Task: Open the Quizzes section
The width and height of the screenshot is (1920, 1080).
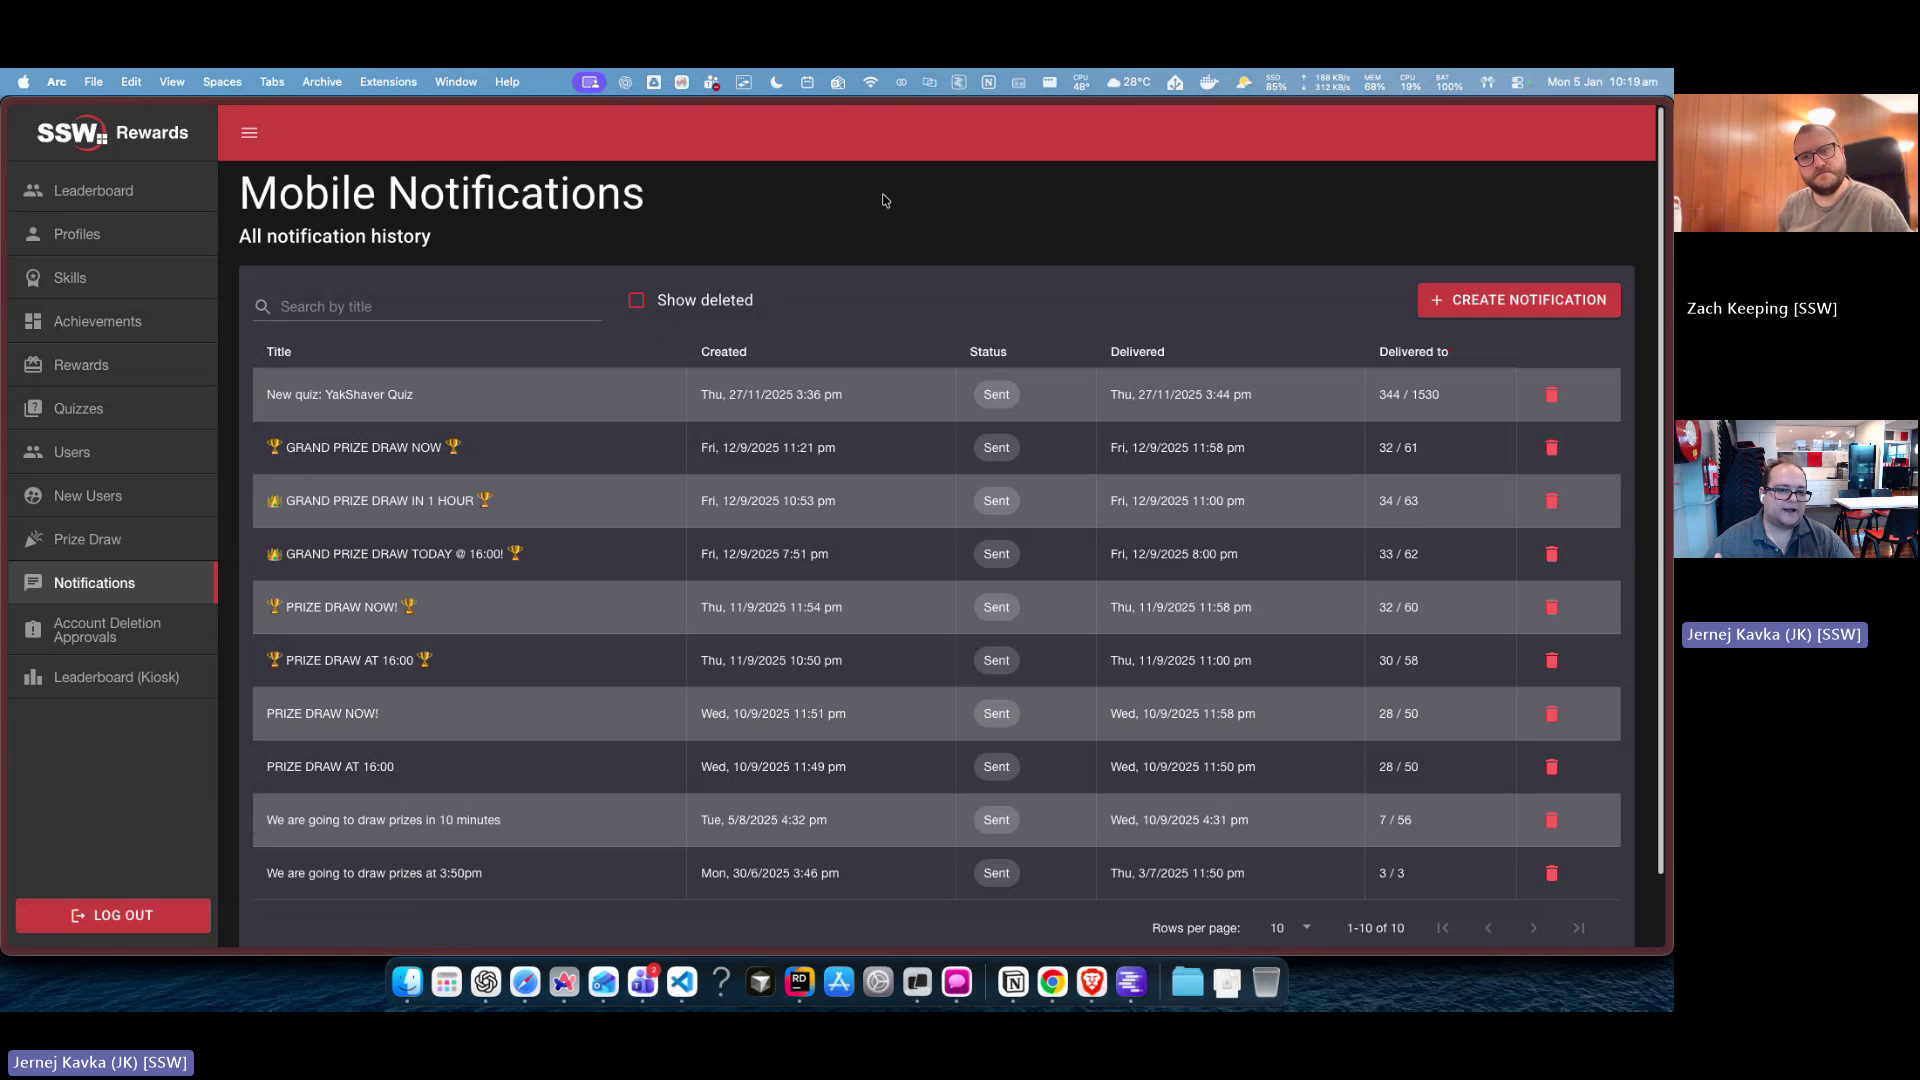Action: coord(78,408)
